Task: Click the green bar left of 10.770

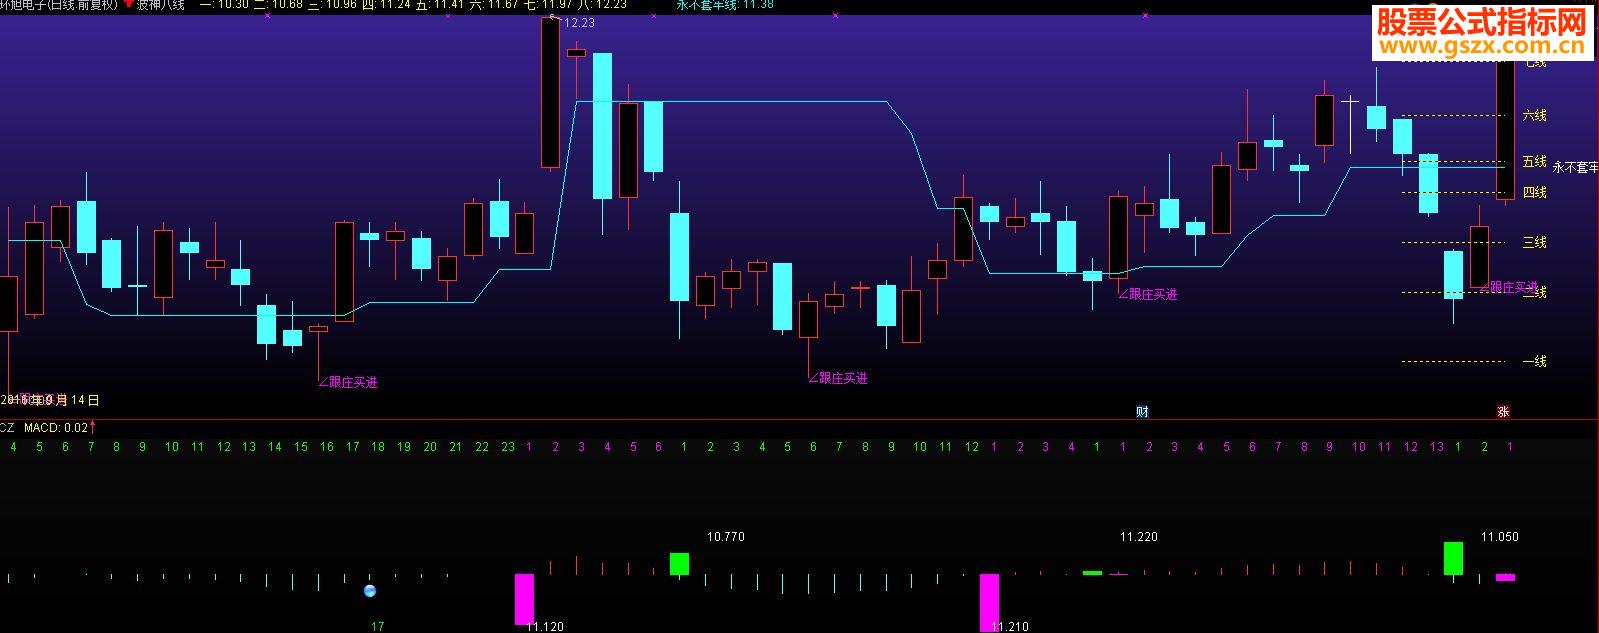Action: [x=679, y=564]
